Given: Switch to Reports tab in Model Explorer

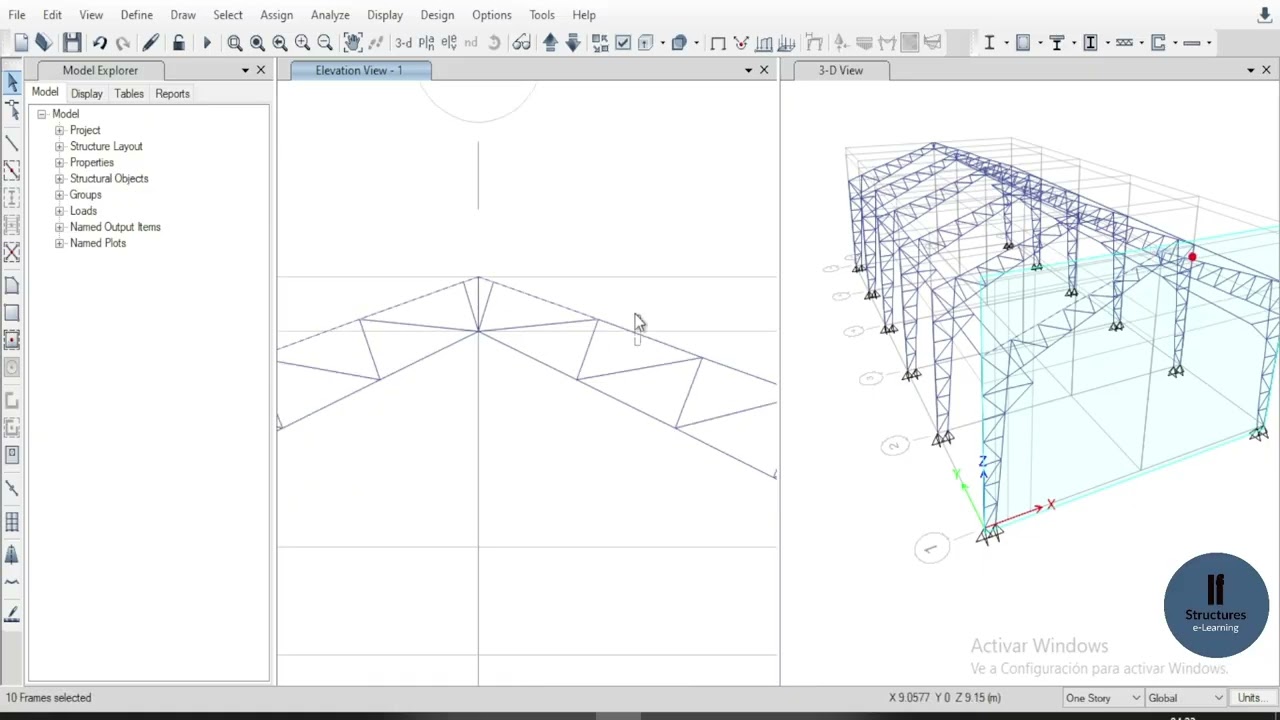Looking at the screenshot, I should 172,93.
